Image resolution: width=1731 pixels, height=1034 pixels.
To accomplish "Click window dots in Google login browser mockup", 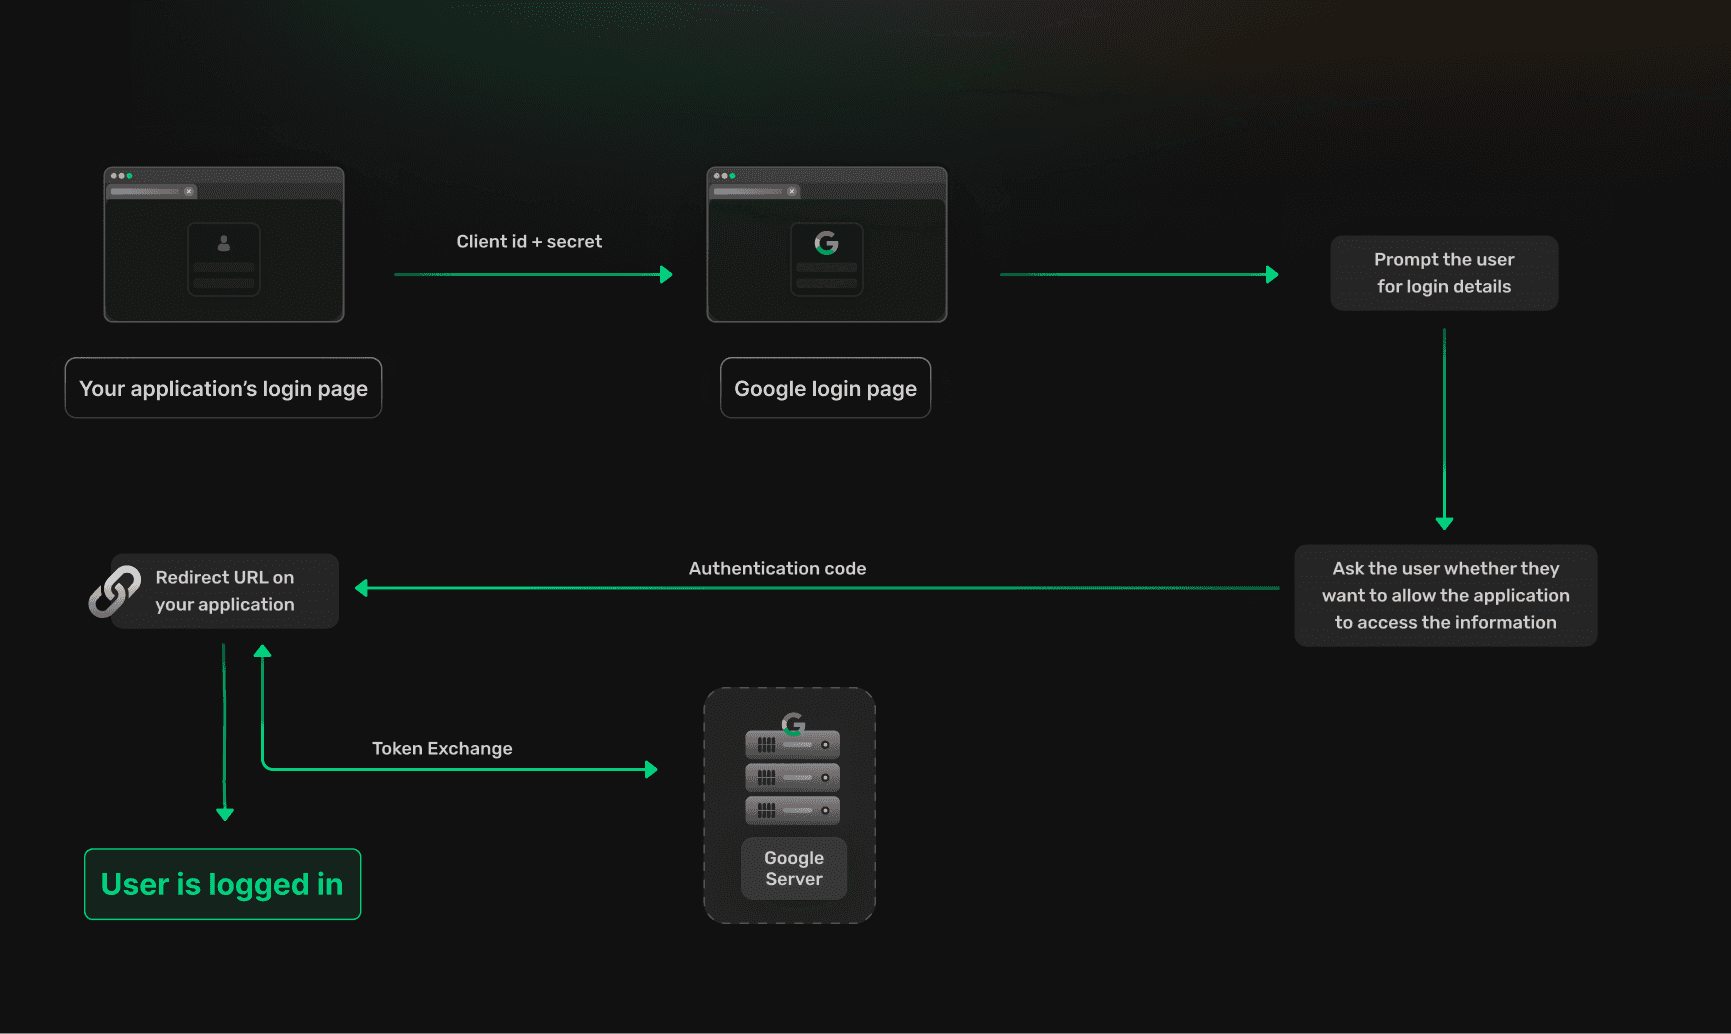I will (725, 176).
